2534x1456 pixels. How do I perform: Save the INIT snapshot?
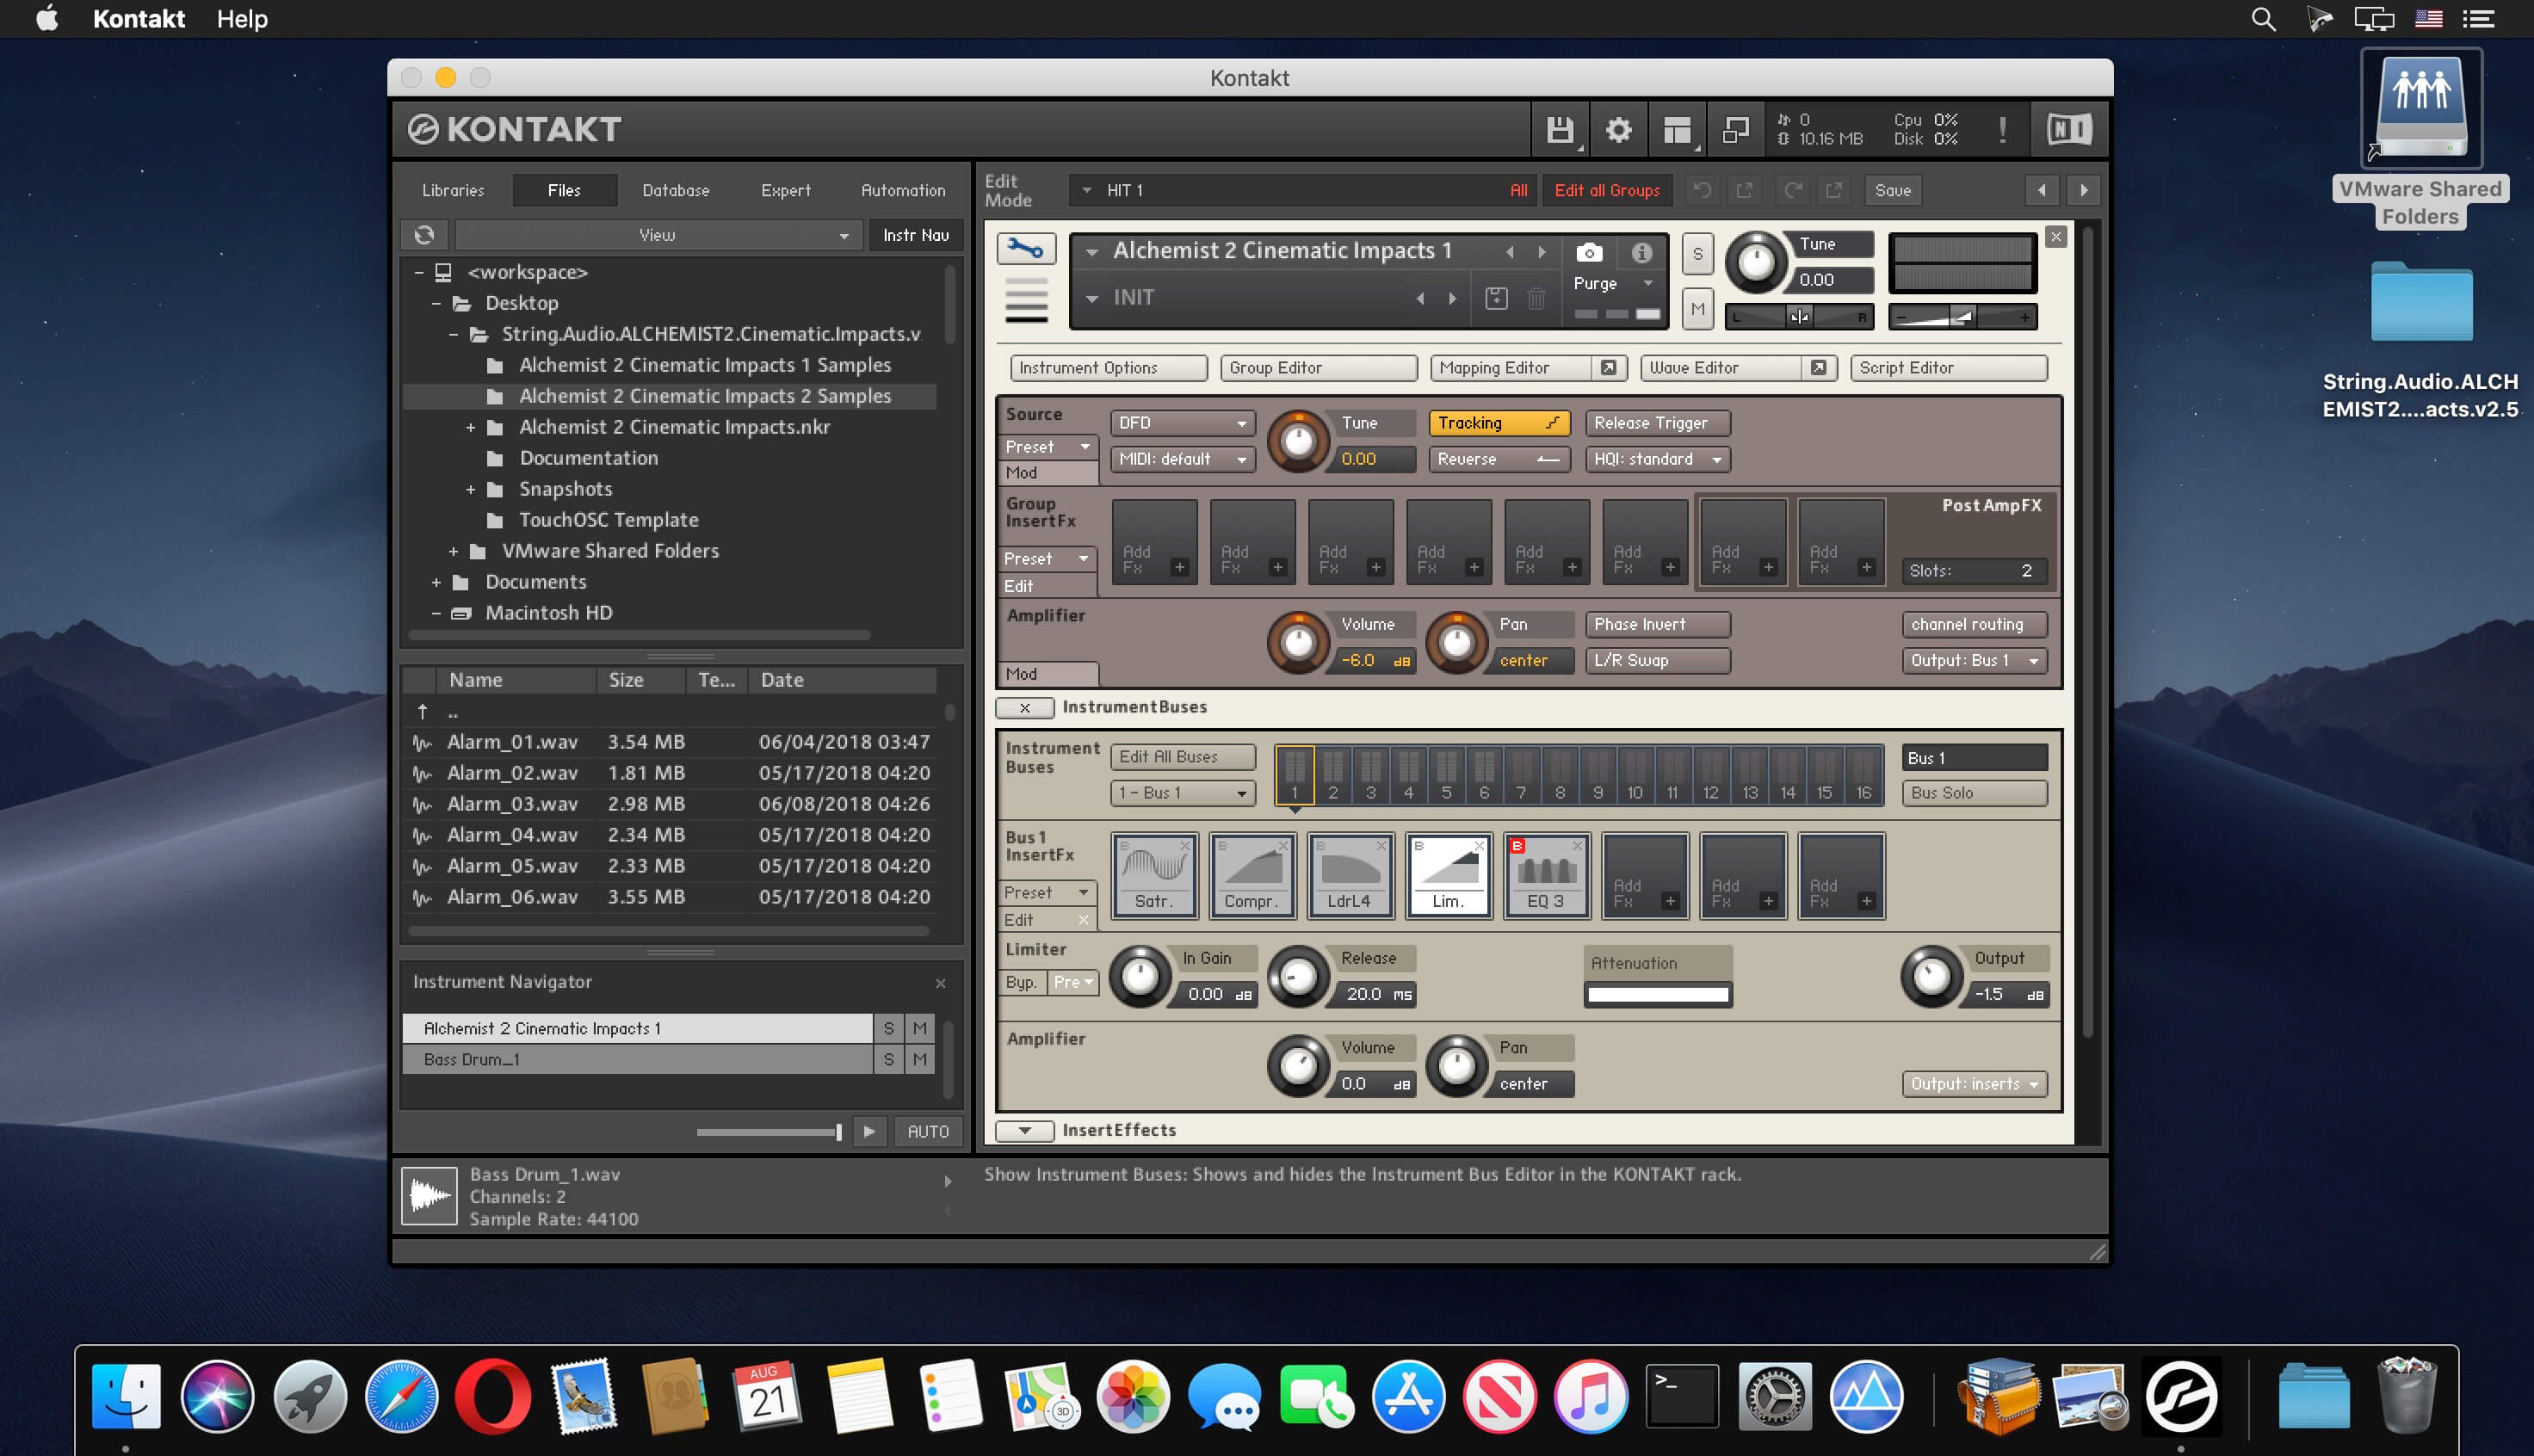(x=1496, y=298)
